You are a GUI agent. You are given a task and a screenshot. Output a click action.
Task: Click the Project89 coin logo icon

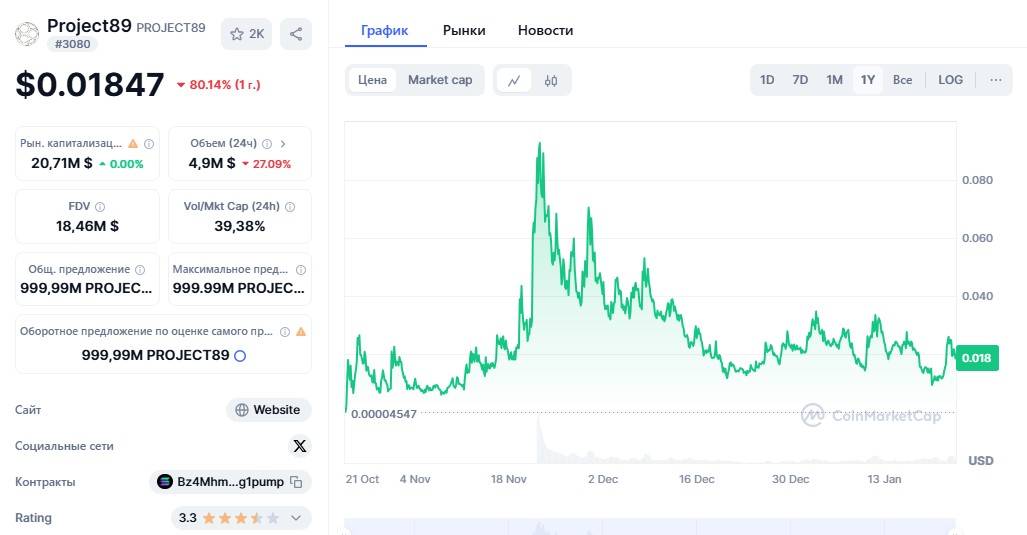click(27, 34)
